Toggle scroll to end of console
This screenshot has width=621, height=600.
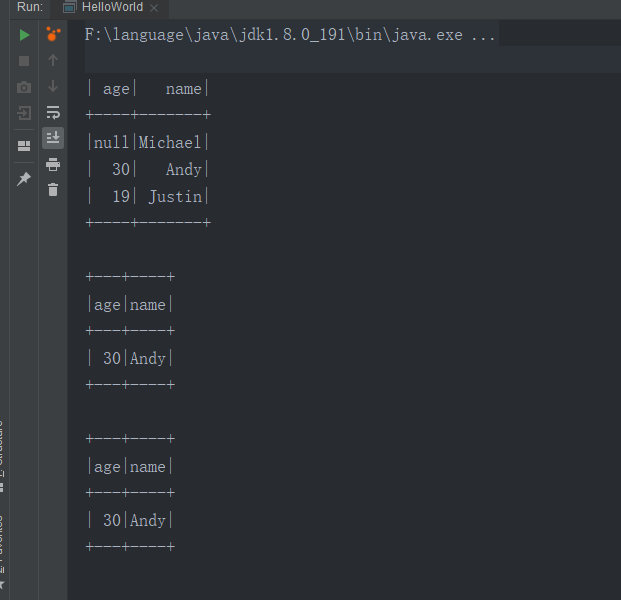click(53, 137)
